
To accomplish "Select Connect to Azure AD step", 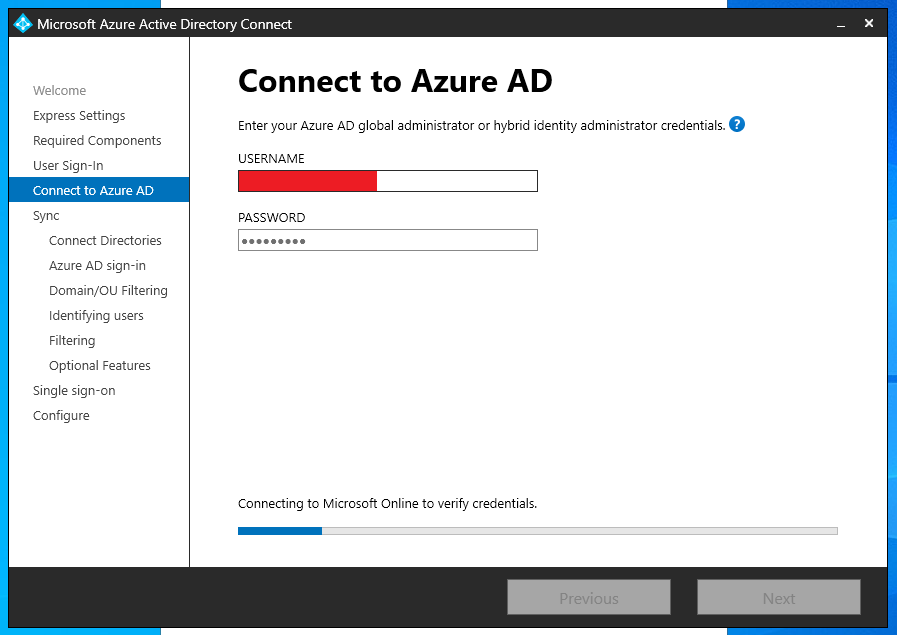I will tap(99, 190).
